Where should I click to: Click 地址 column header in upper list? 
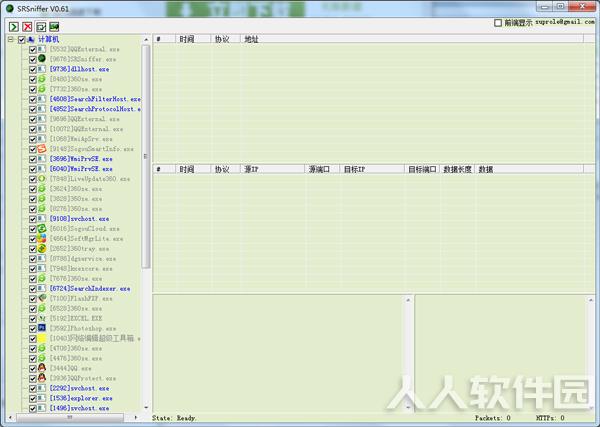click(x=412, y=39)
